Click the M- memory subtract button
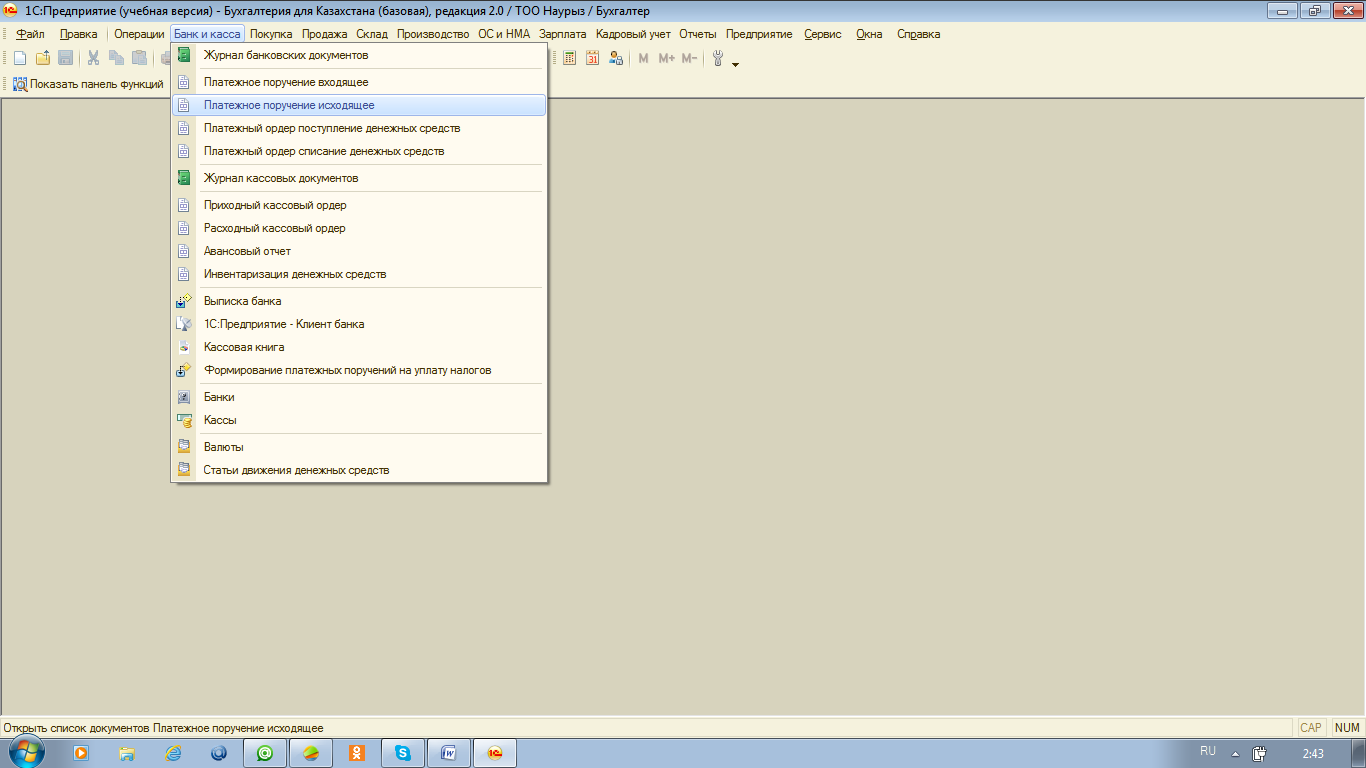The height and width of the screenshot is (768, 1366). tap(689, 58)
